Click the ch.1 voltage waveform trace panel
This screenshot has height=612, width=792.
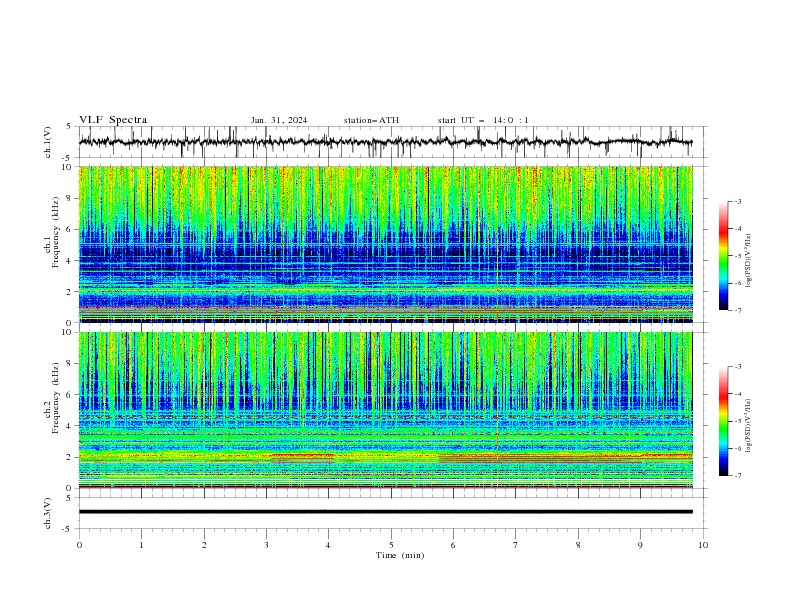click(393, 142)
